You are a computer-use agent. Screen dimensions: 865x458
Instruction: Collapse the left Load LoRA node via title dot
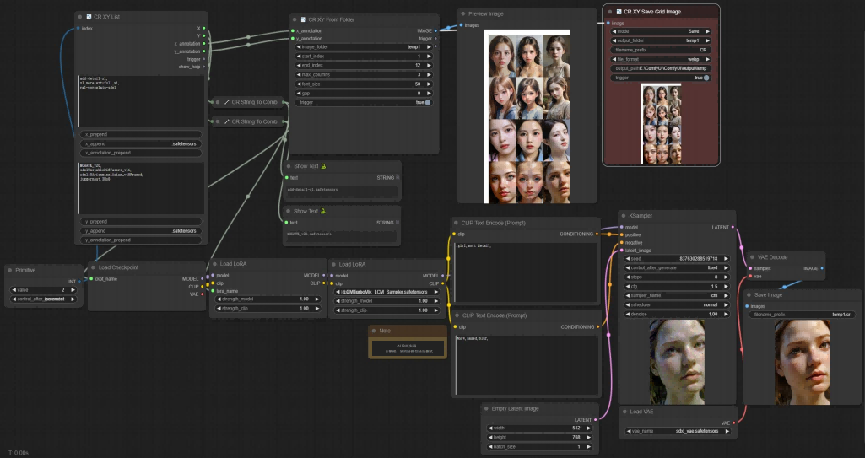[214, 264]
